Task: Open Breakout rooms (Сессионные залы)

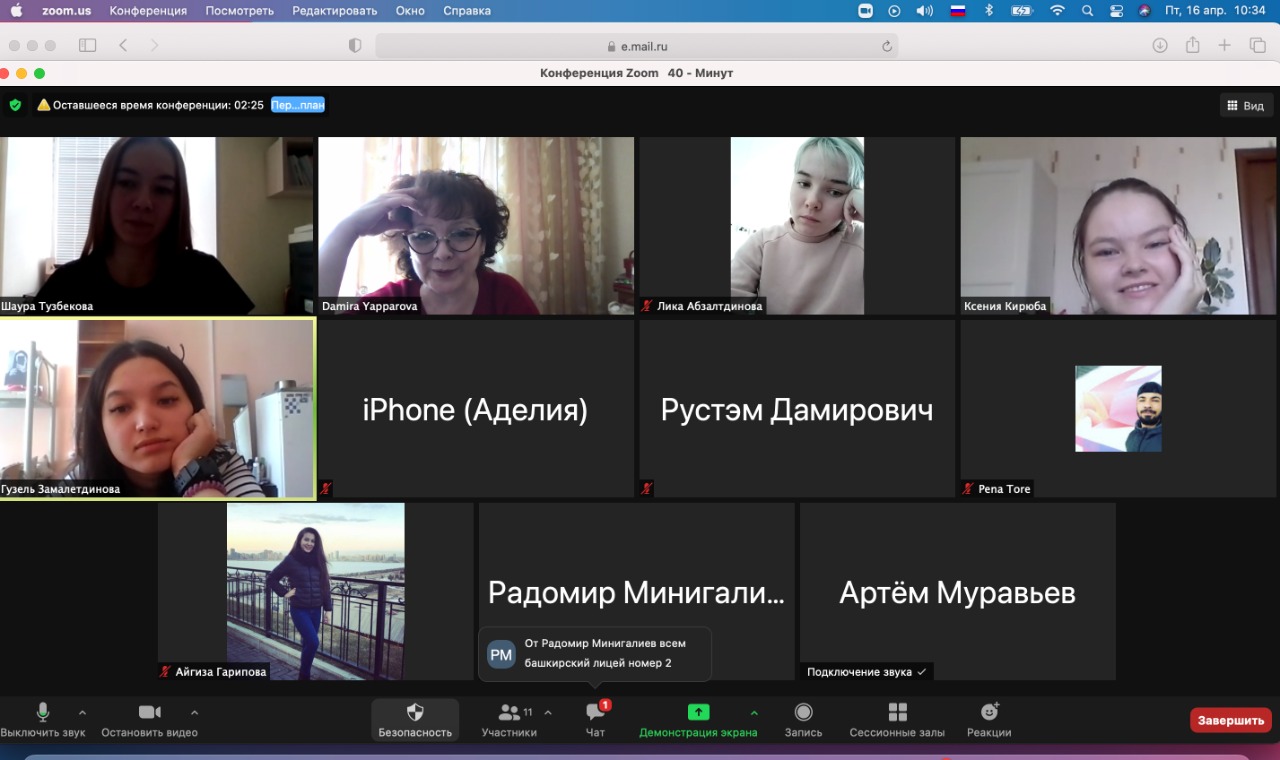Action: (897, 713)
